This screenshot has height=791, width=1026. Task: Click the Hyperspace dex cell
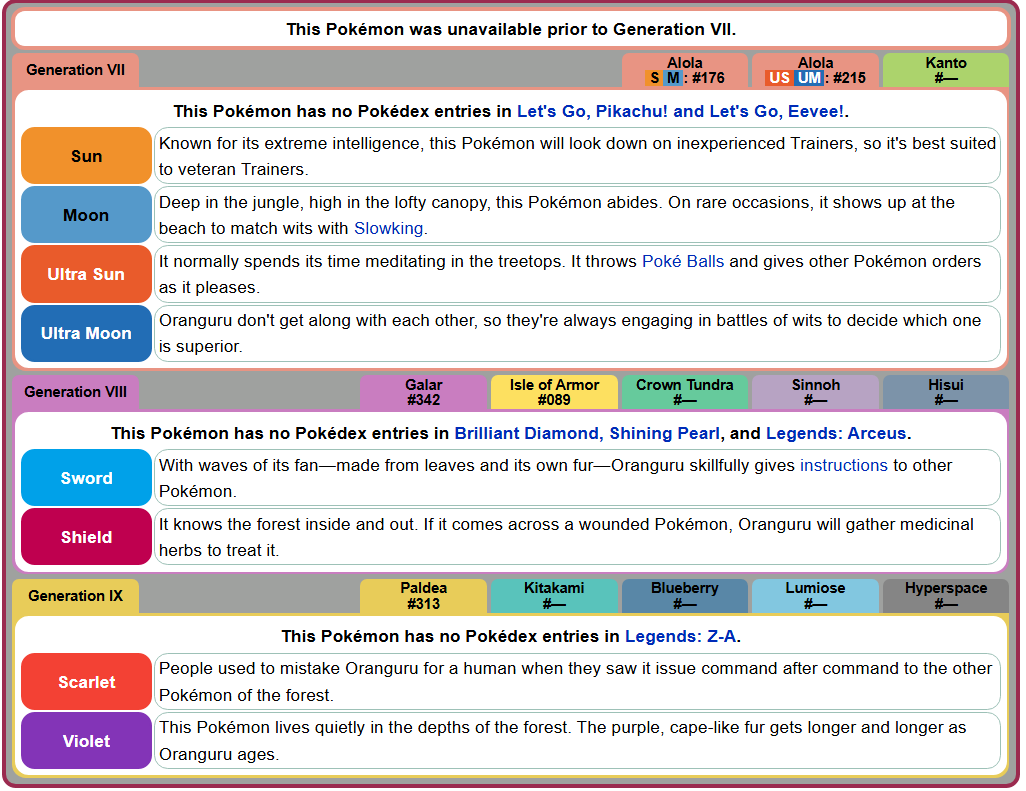(946, 596)
